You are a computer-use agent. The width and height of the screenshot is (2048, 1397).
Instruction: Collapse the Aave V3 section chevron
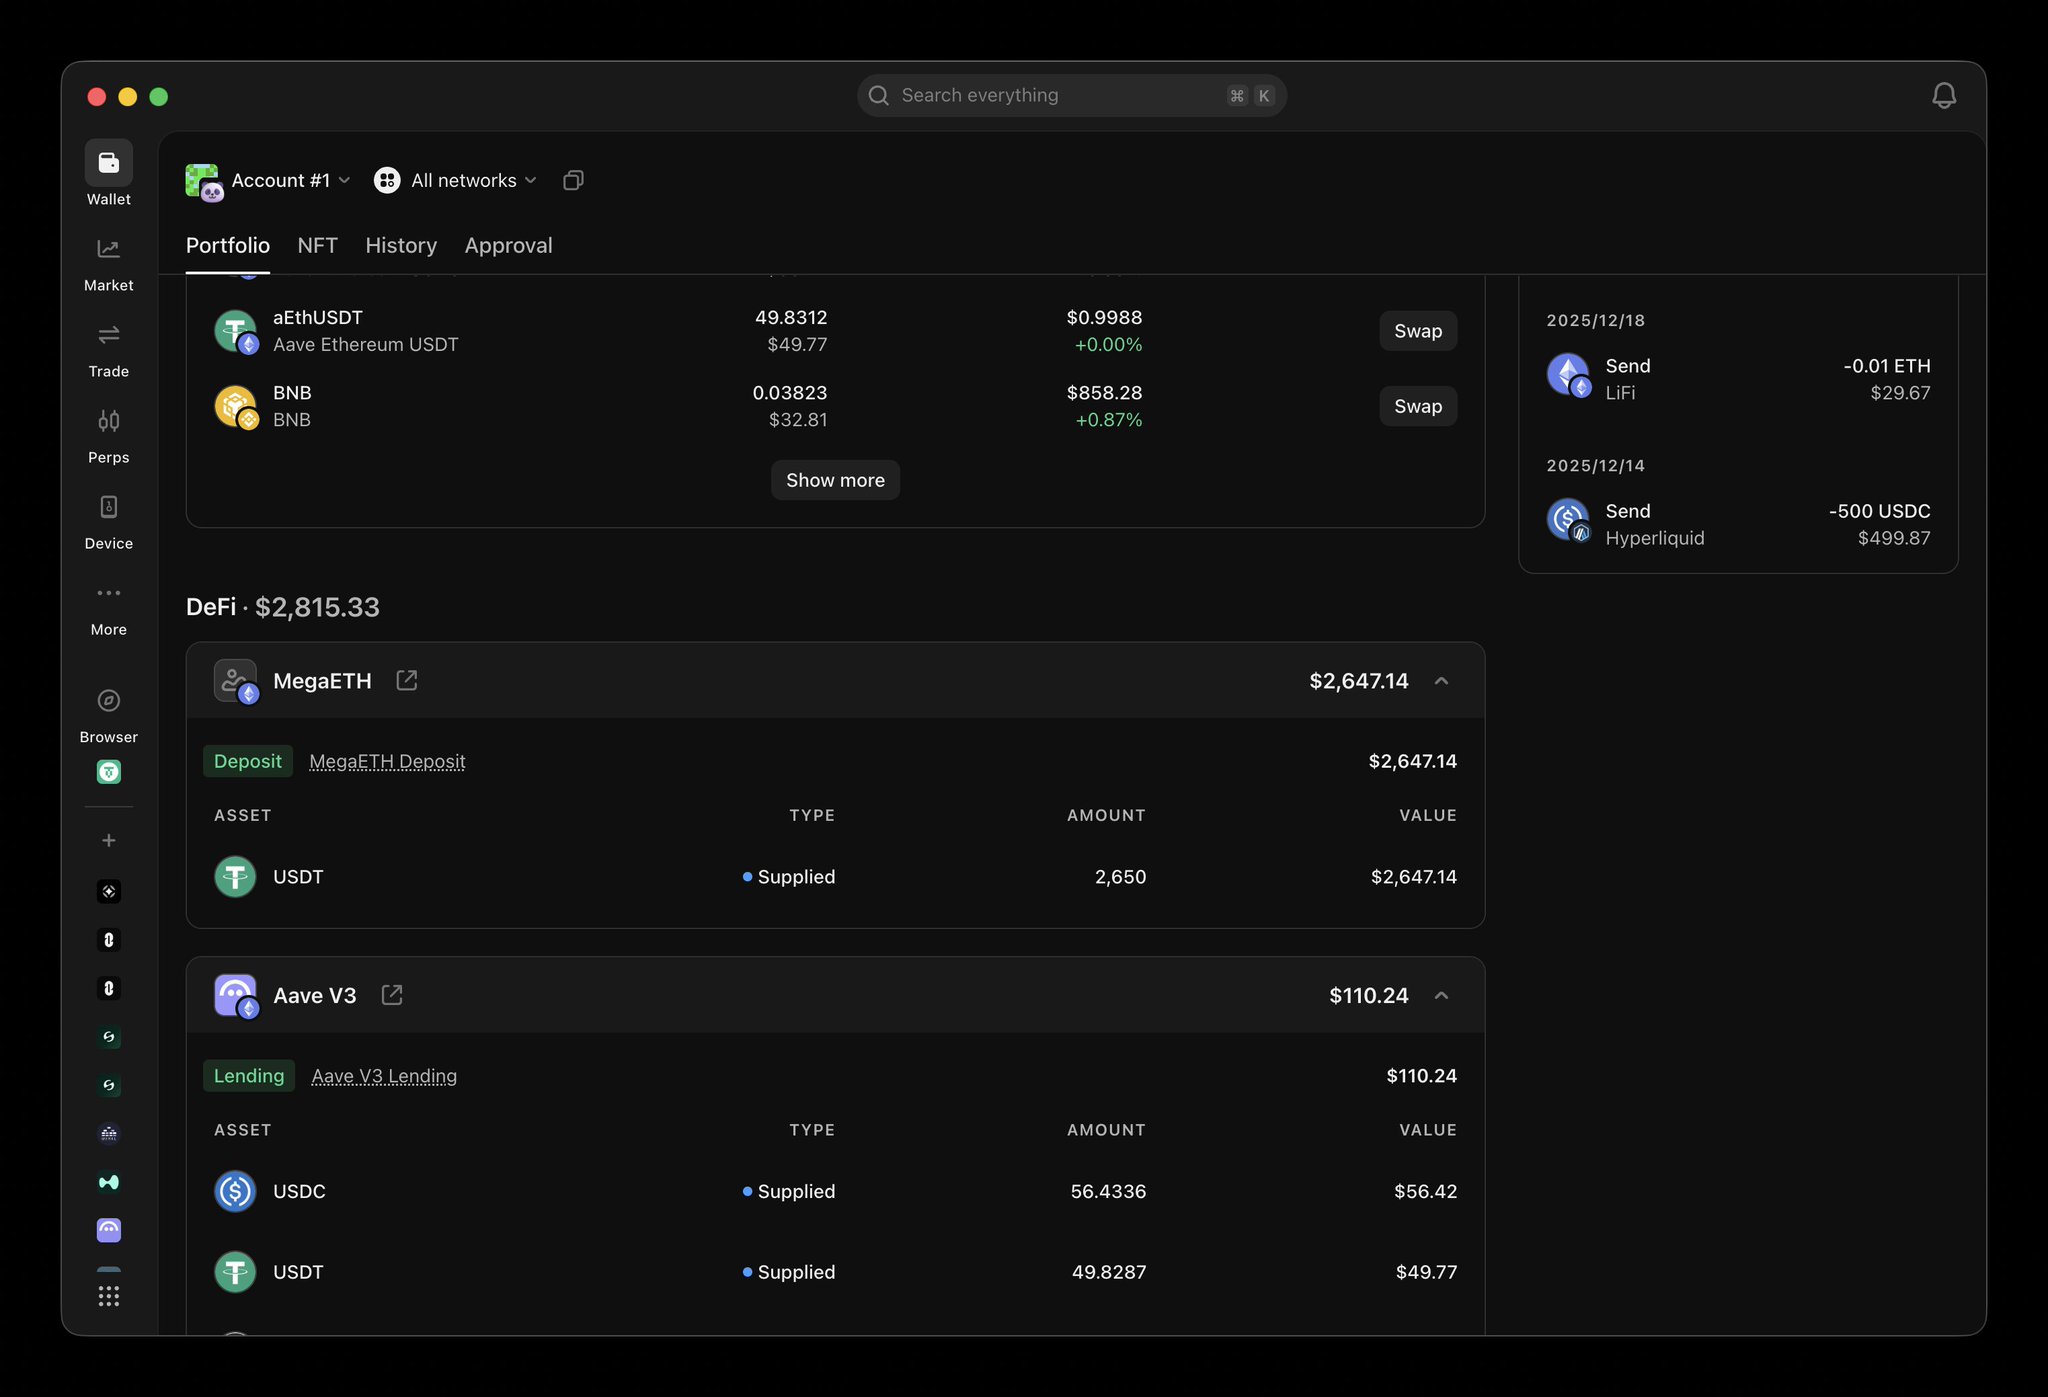[1441, 995]
